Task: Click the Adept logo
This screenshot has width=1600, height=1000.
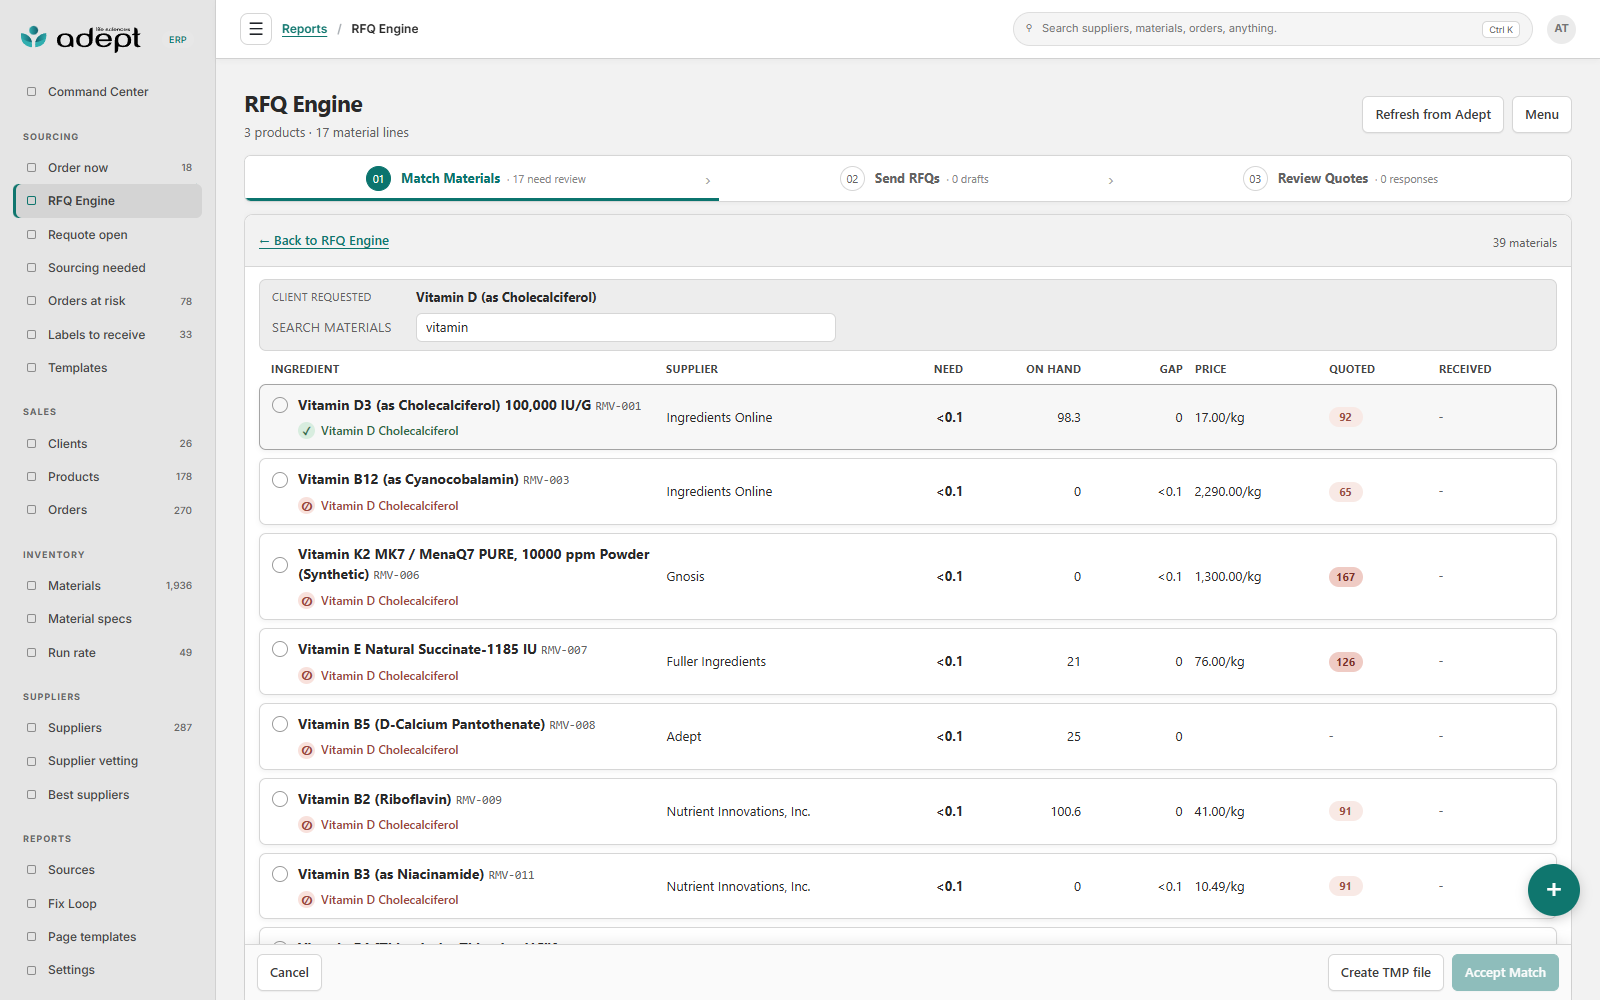Action: pyautogui.click(x=81, y=38)
